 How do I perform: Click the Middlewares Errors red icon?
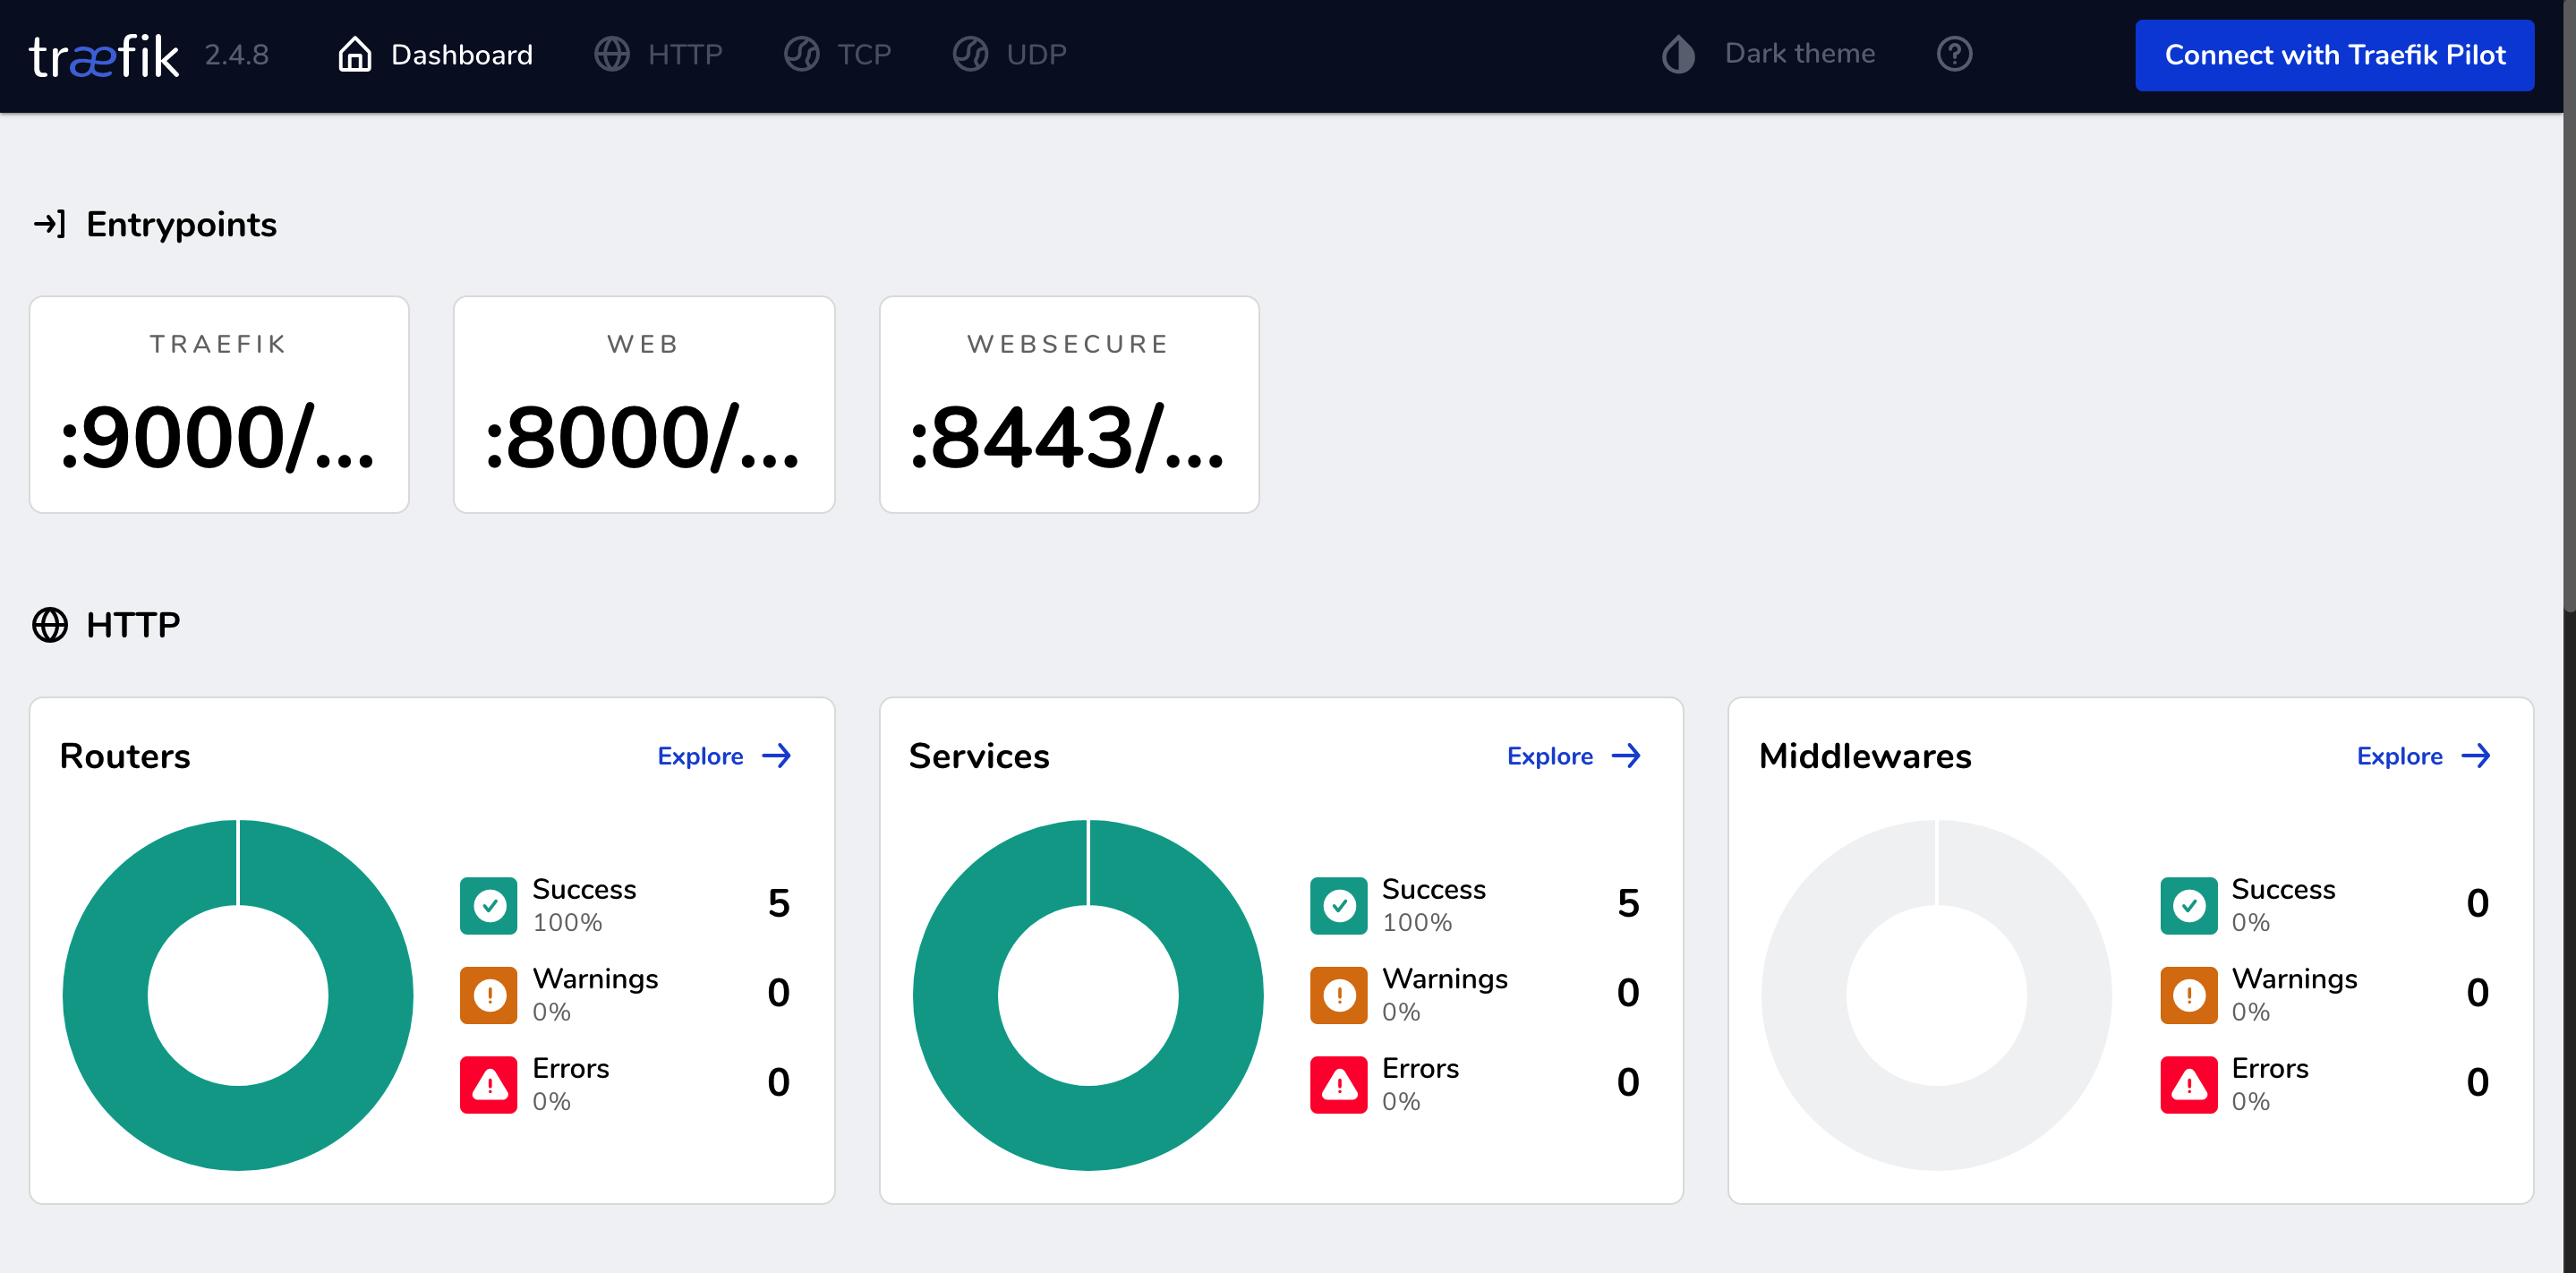tap(2187, 1084)
